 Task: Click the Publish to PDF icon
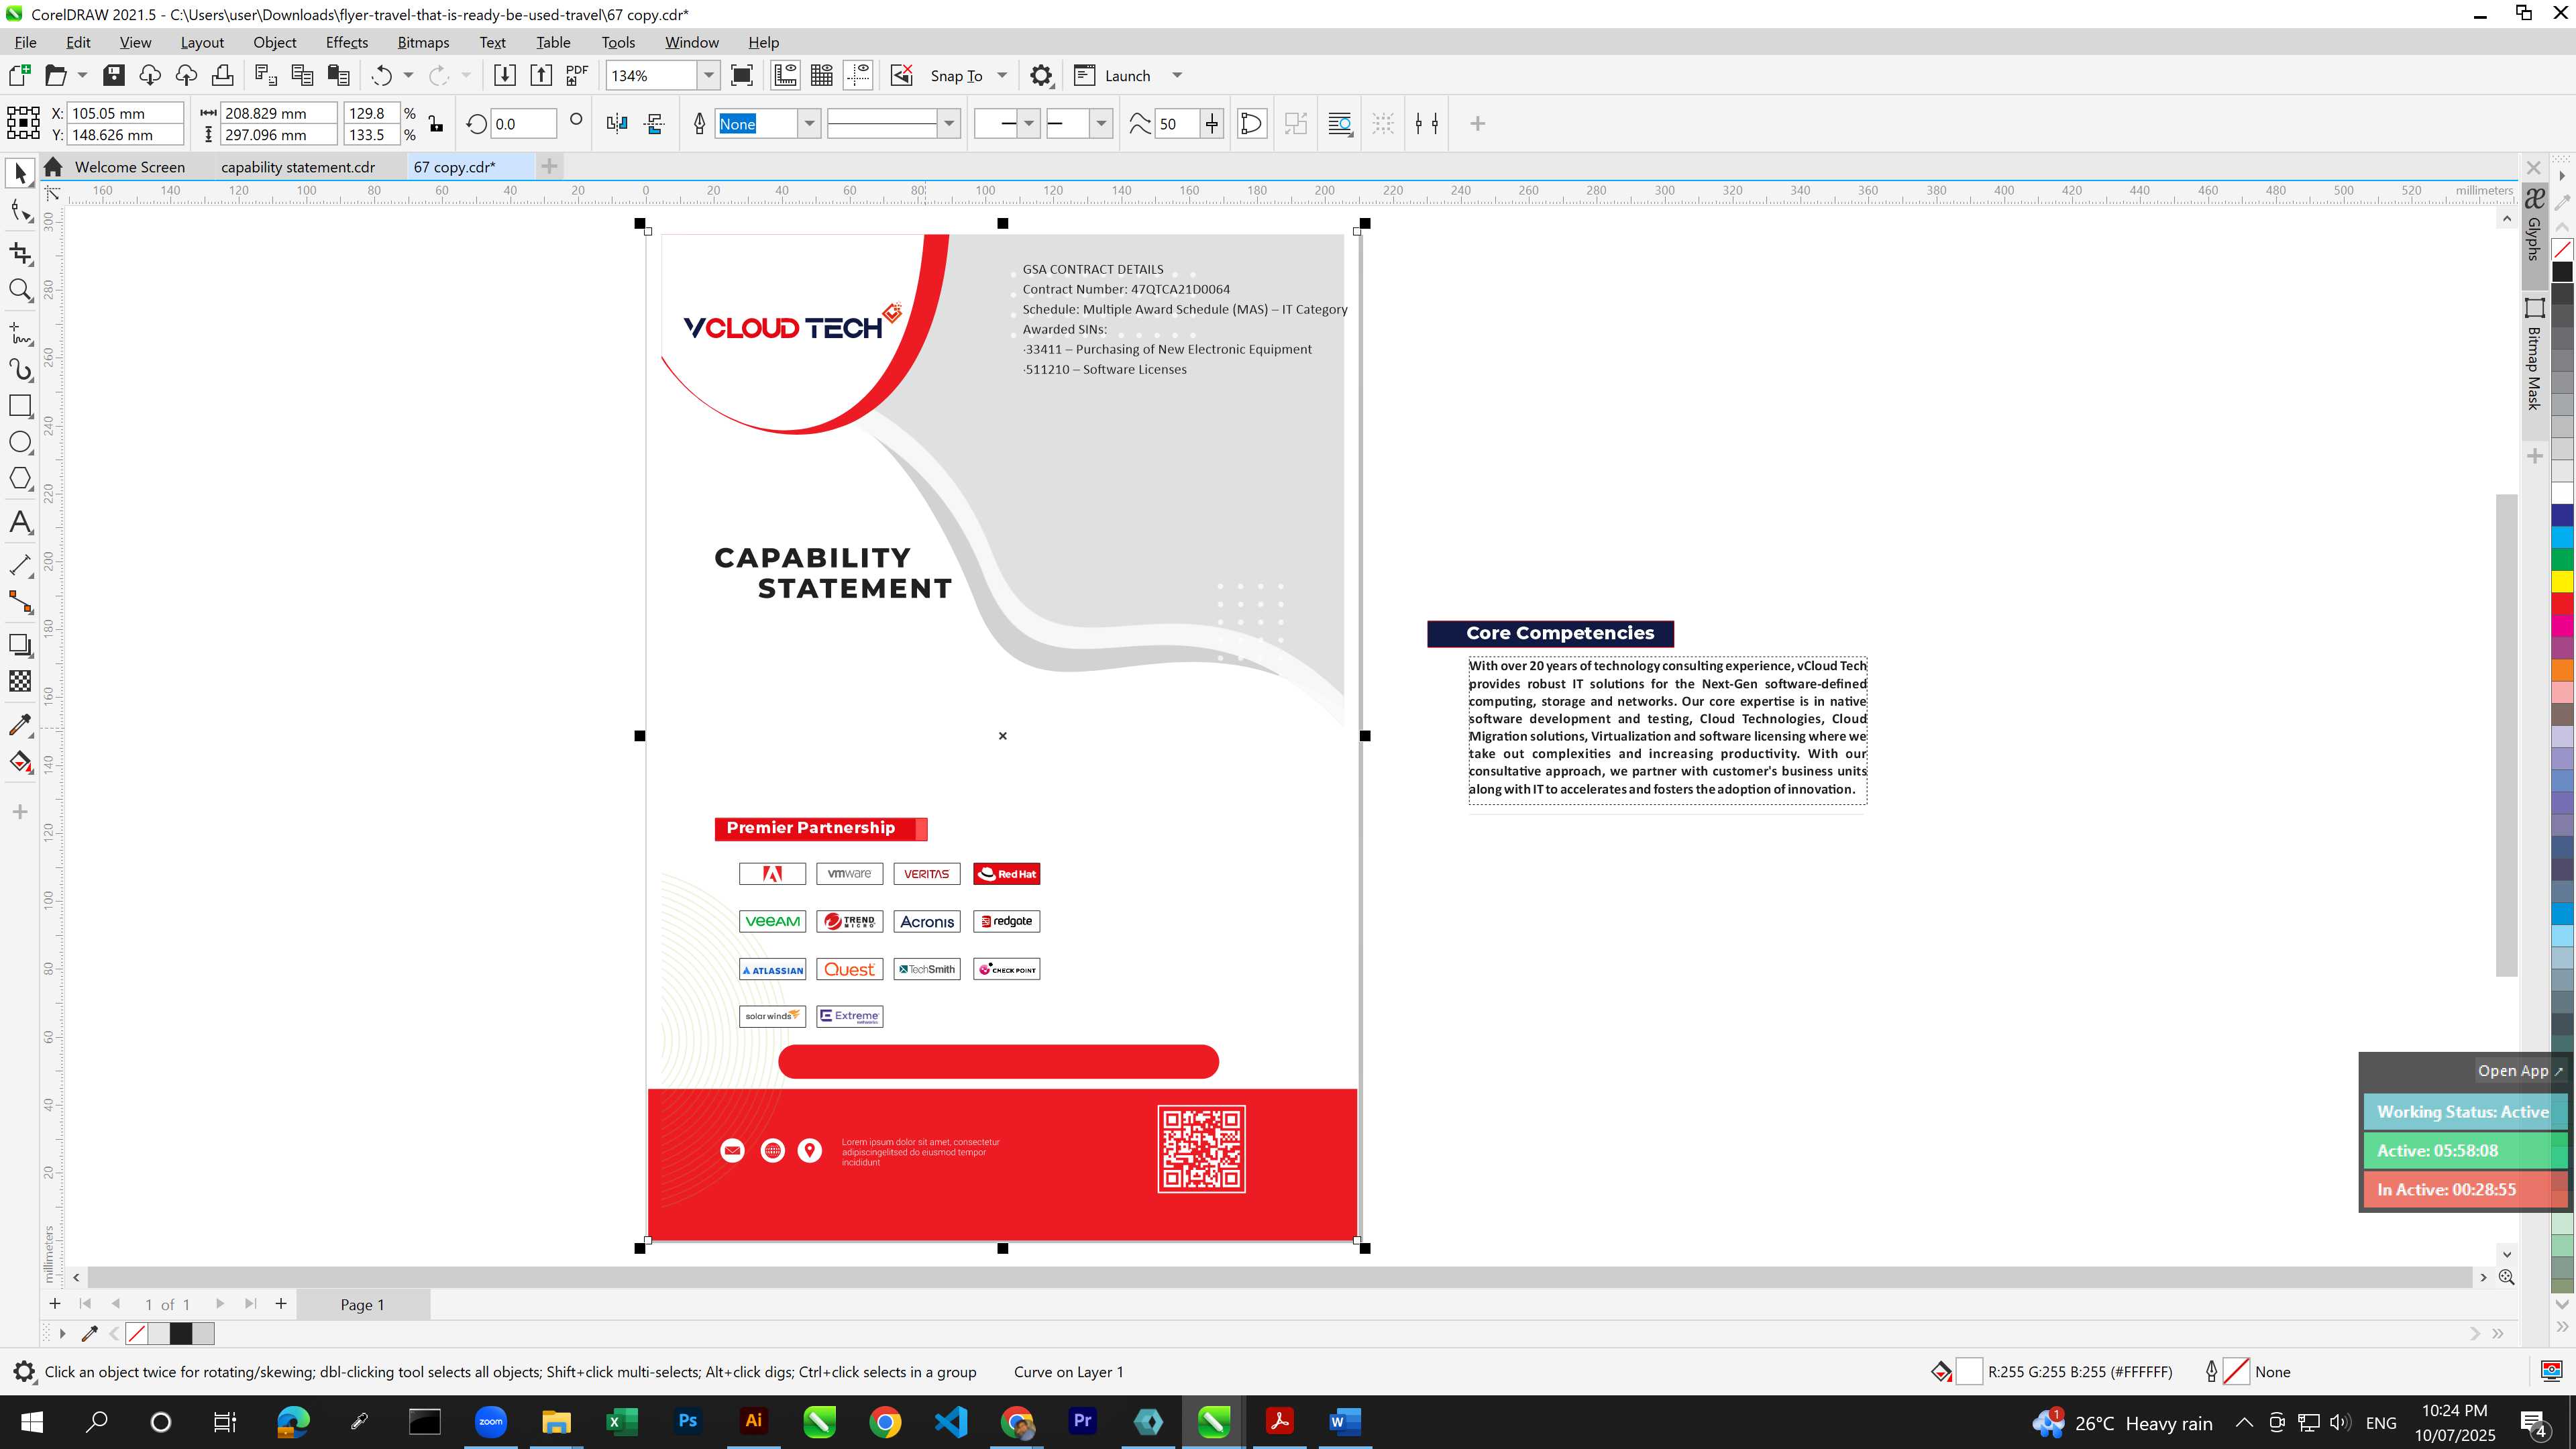(577, 76)
